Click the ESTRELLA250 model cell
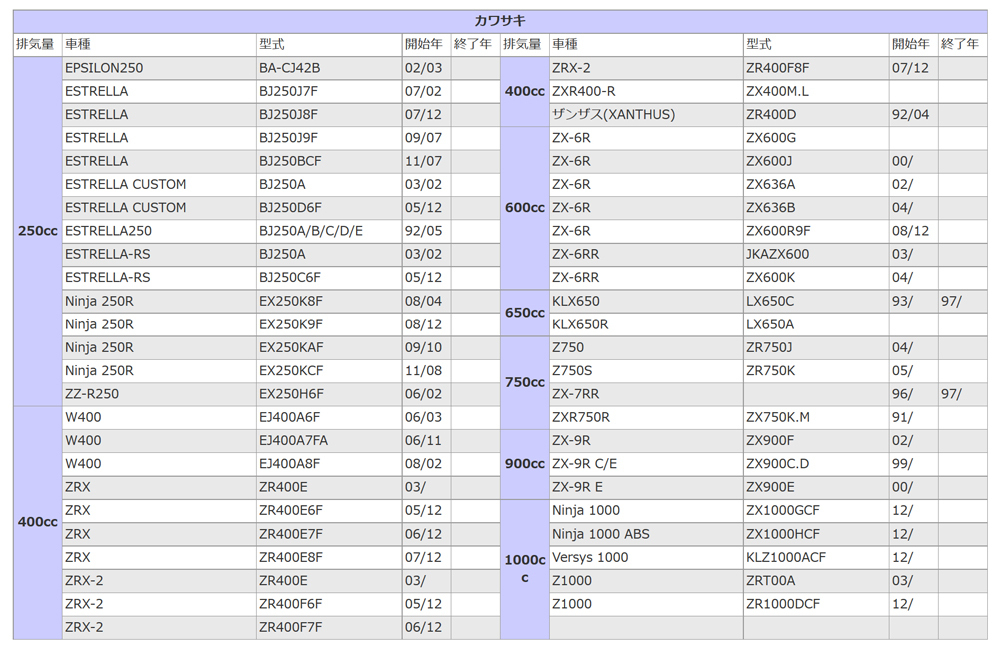Viewport: 1000px width, 647px height. coord(159,231)
